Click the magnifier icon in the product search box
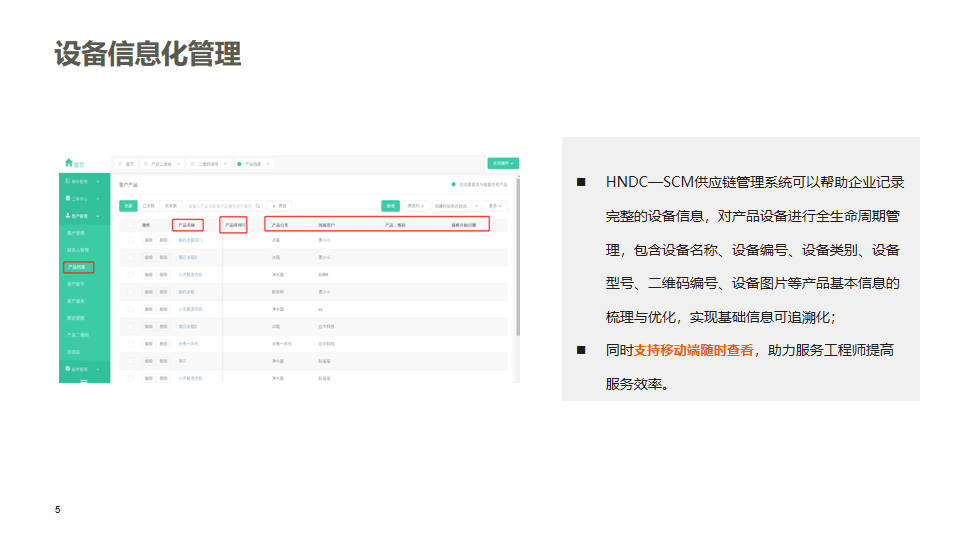 258,206
